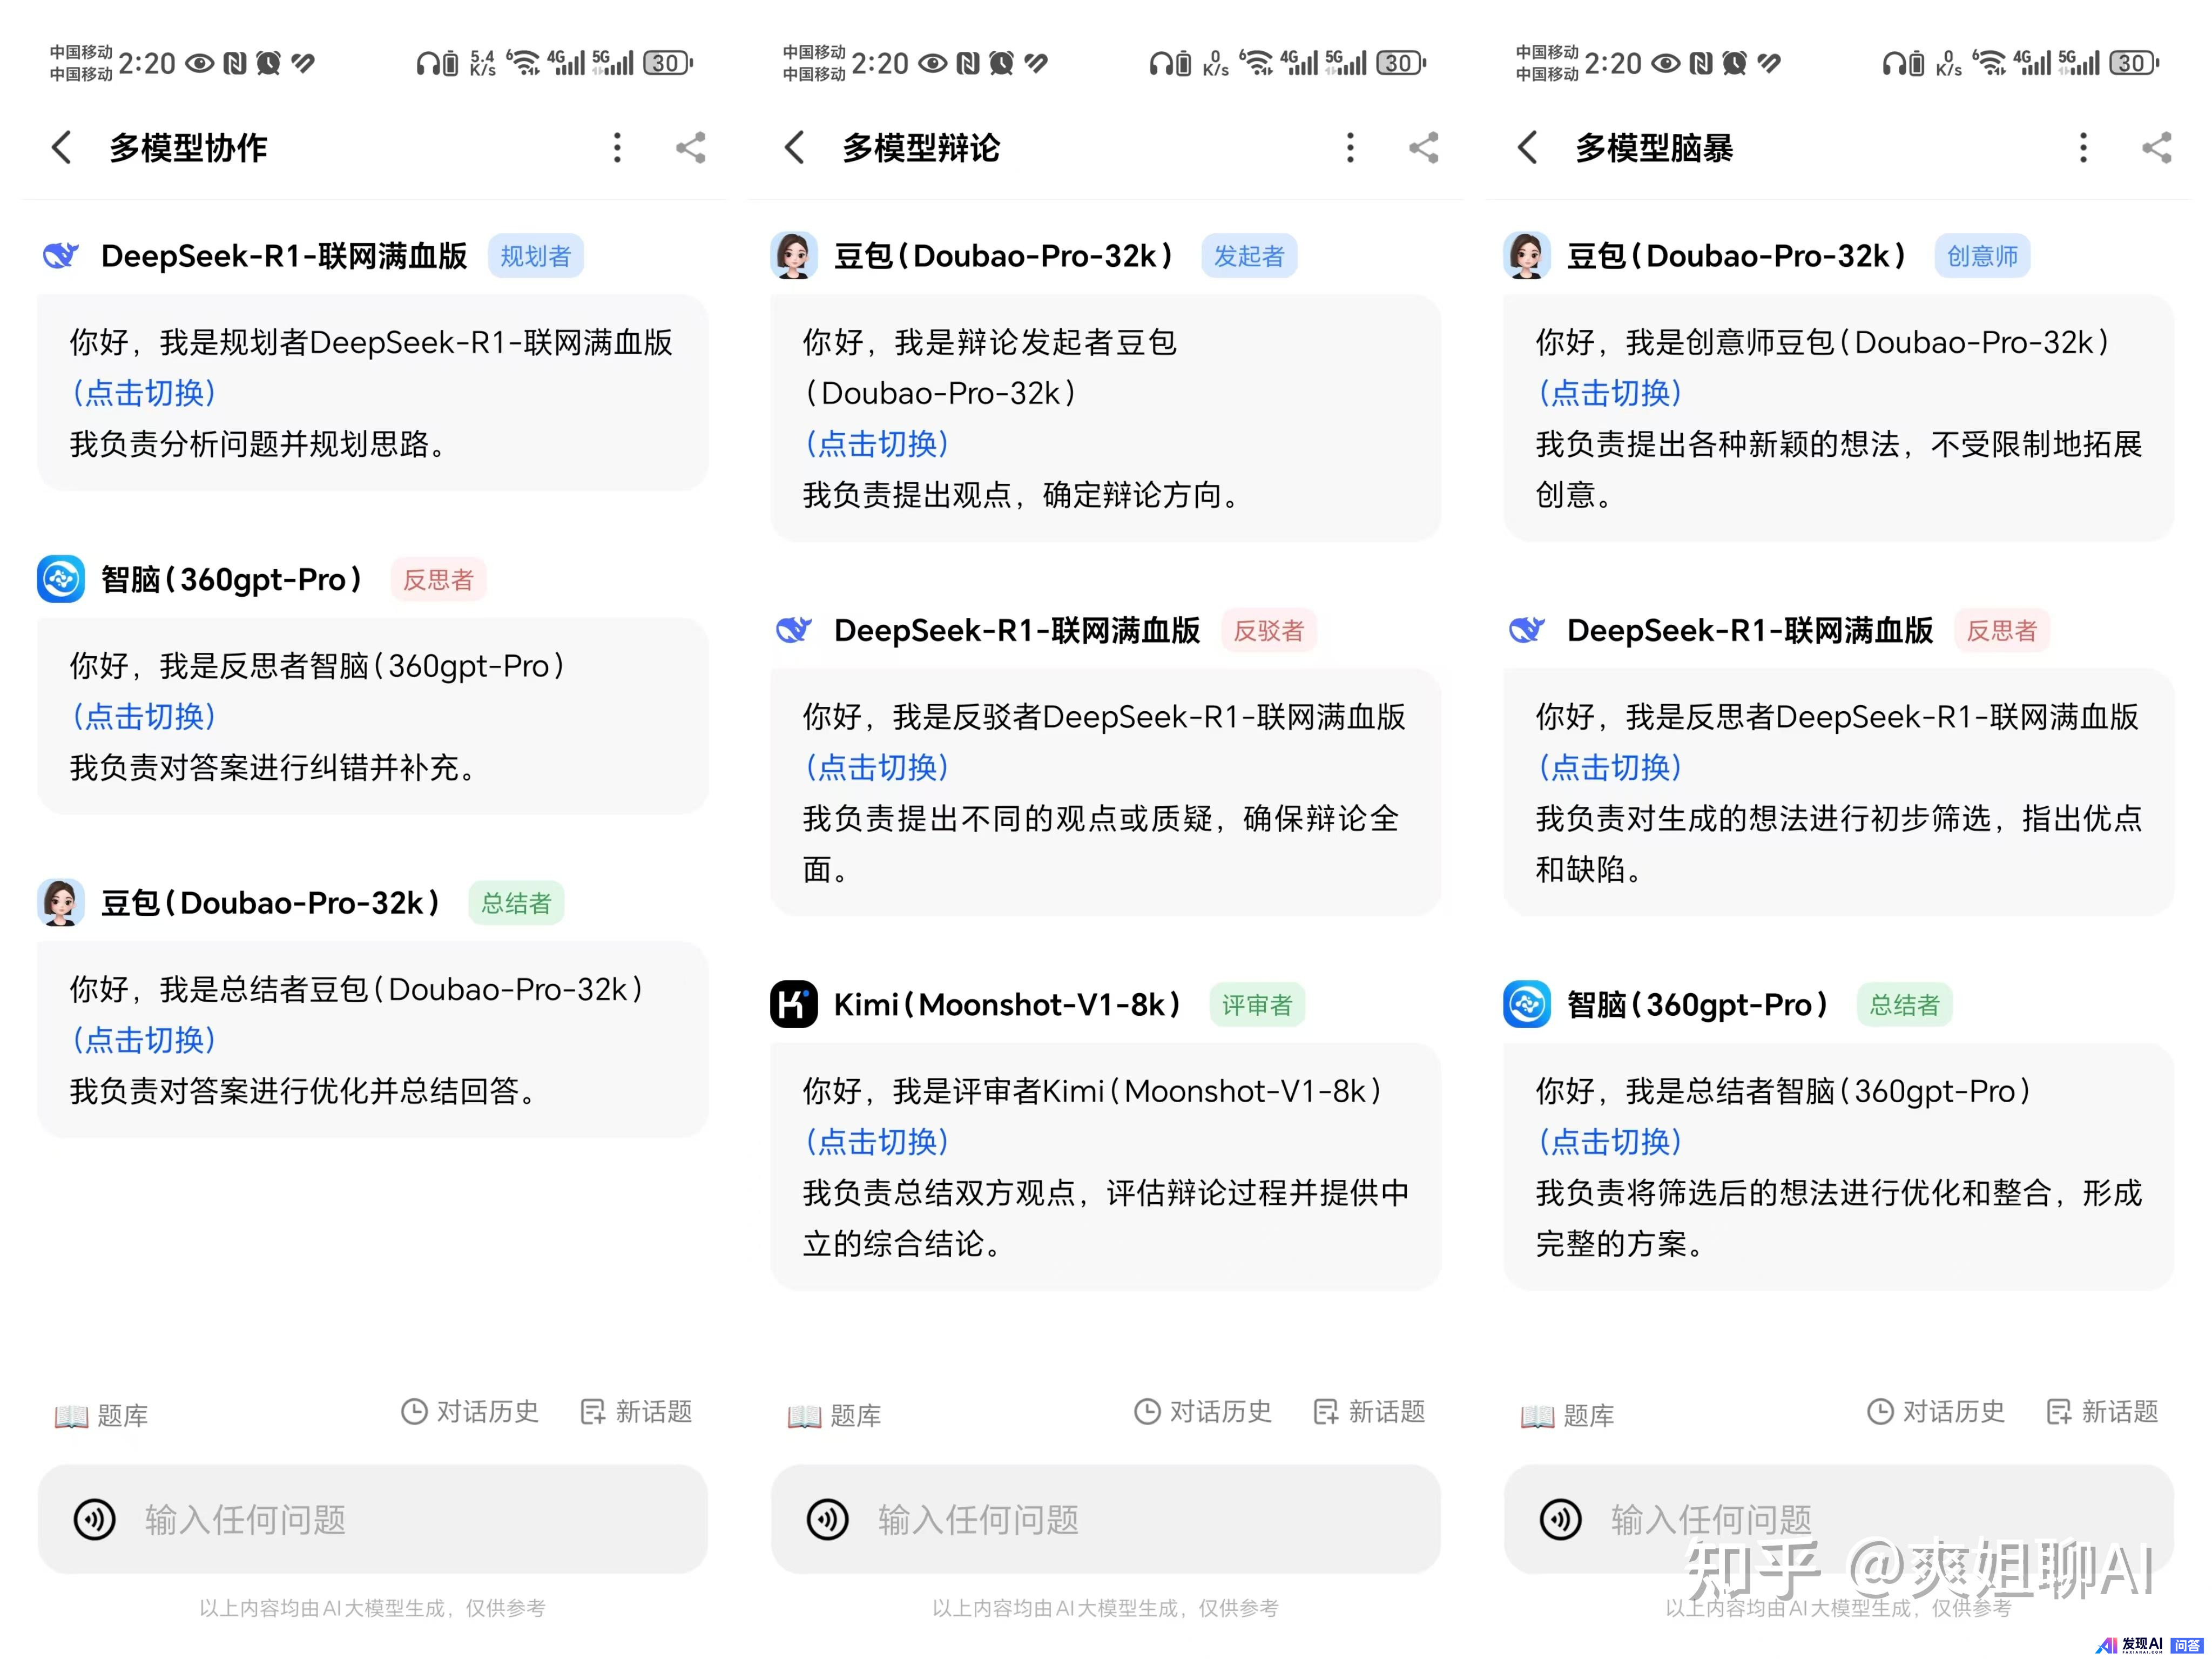Viewport: 2212px width, 1659px height.
Task: Start 新话题 in 多模型脑暴
Action: coord(2102,1412)
